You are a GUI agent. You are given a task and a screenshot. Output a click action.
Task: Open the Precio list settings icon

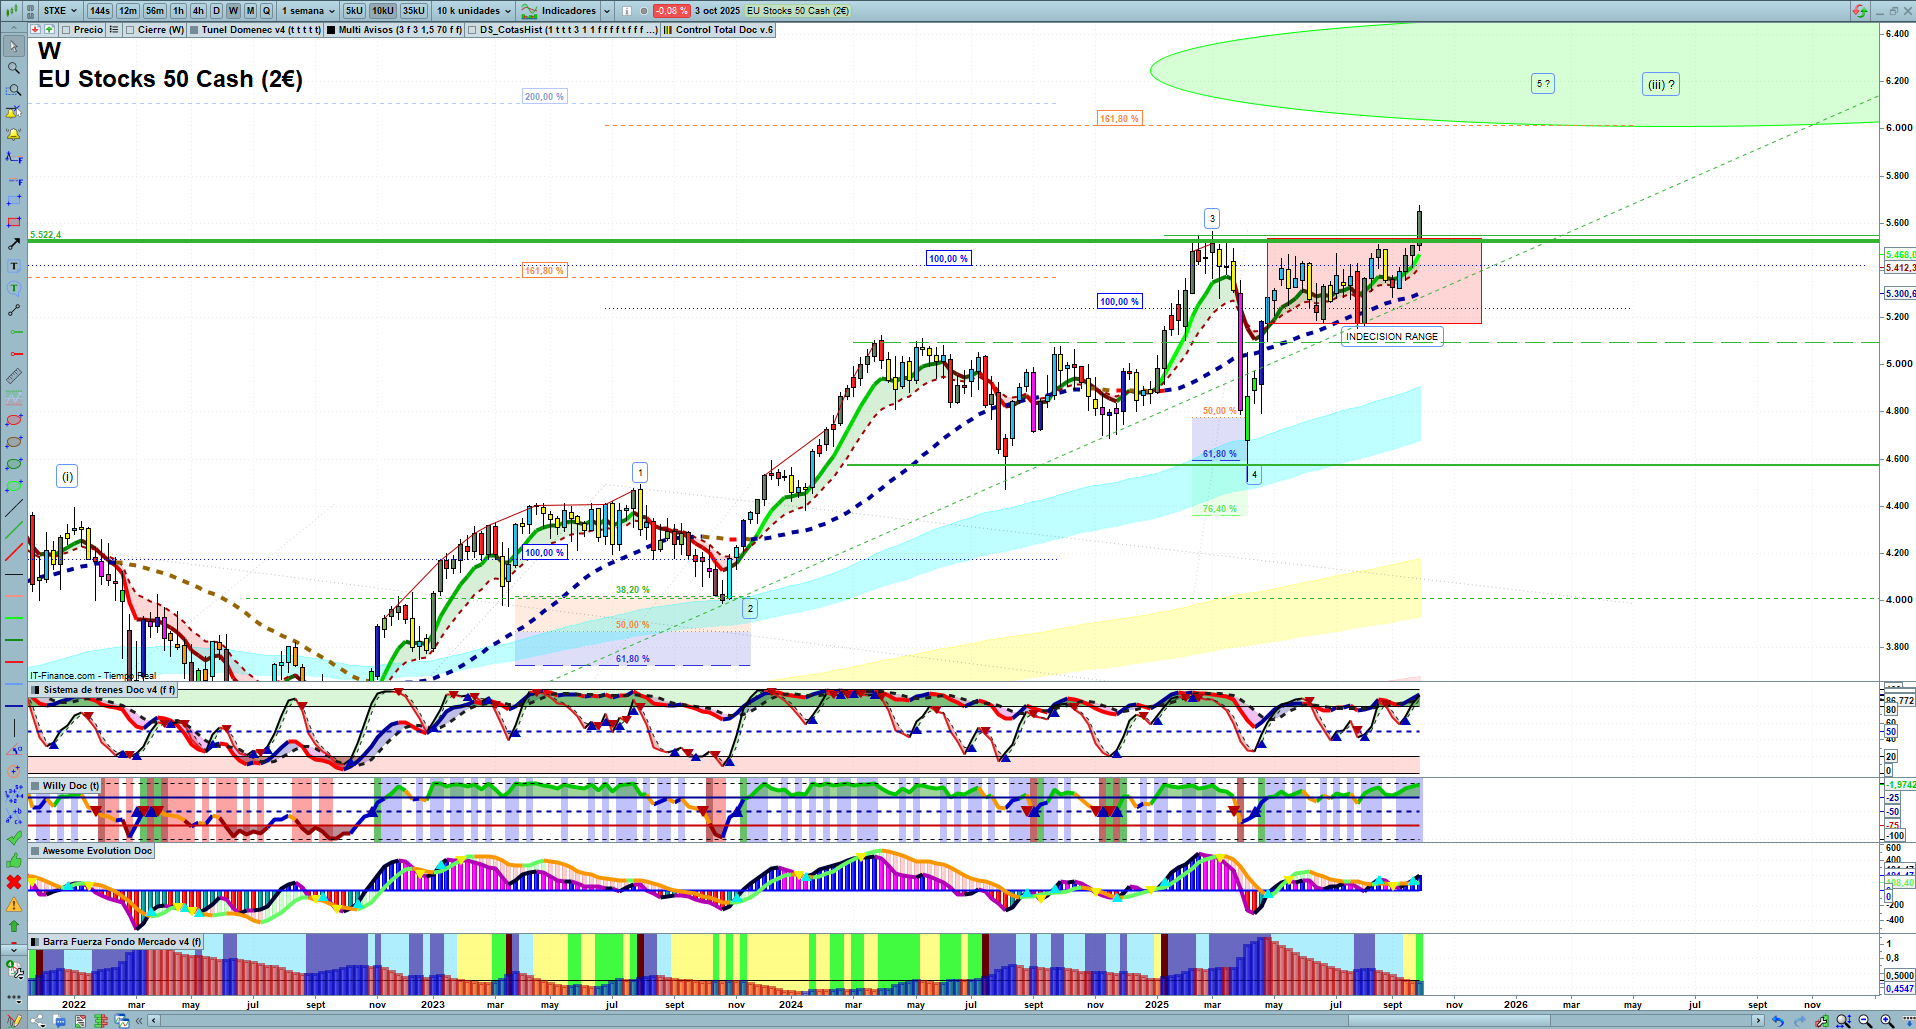click(x=114, y=30)
